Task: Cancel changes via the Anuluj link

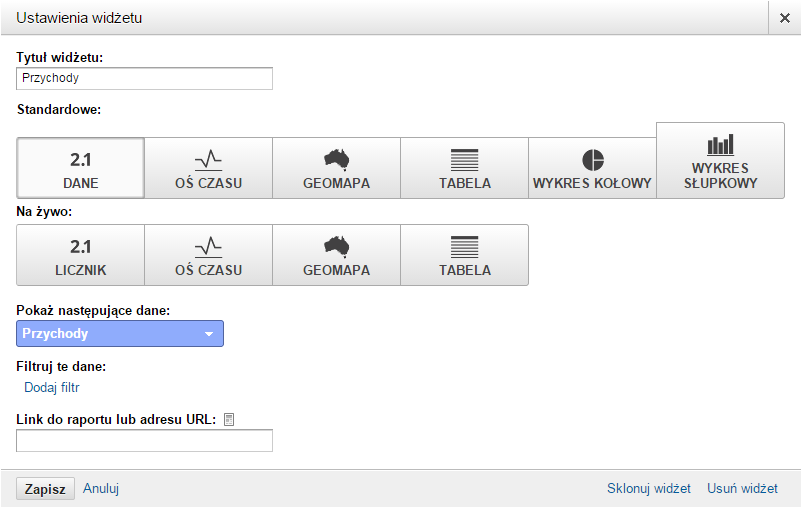Action: pos(101,488)
